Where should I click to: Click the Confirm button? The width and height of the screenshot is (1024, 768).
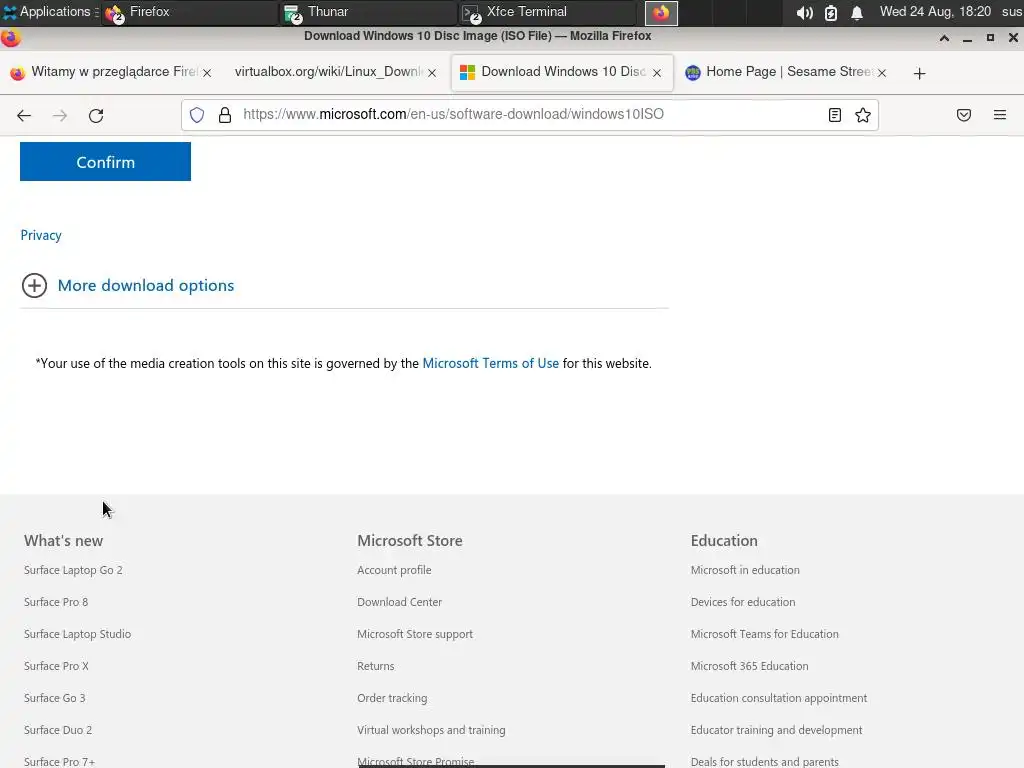click(105, 162)
